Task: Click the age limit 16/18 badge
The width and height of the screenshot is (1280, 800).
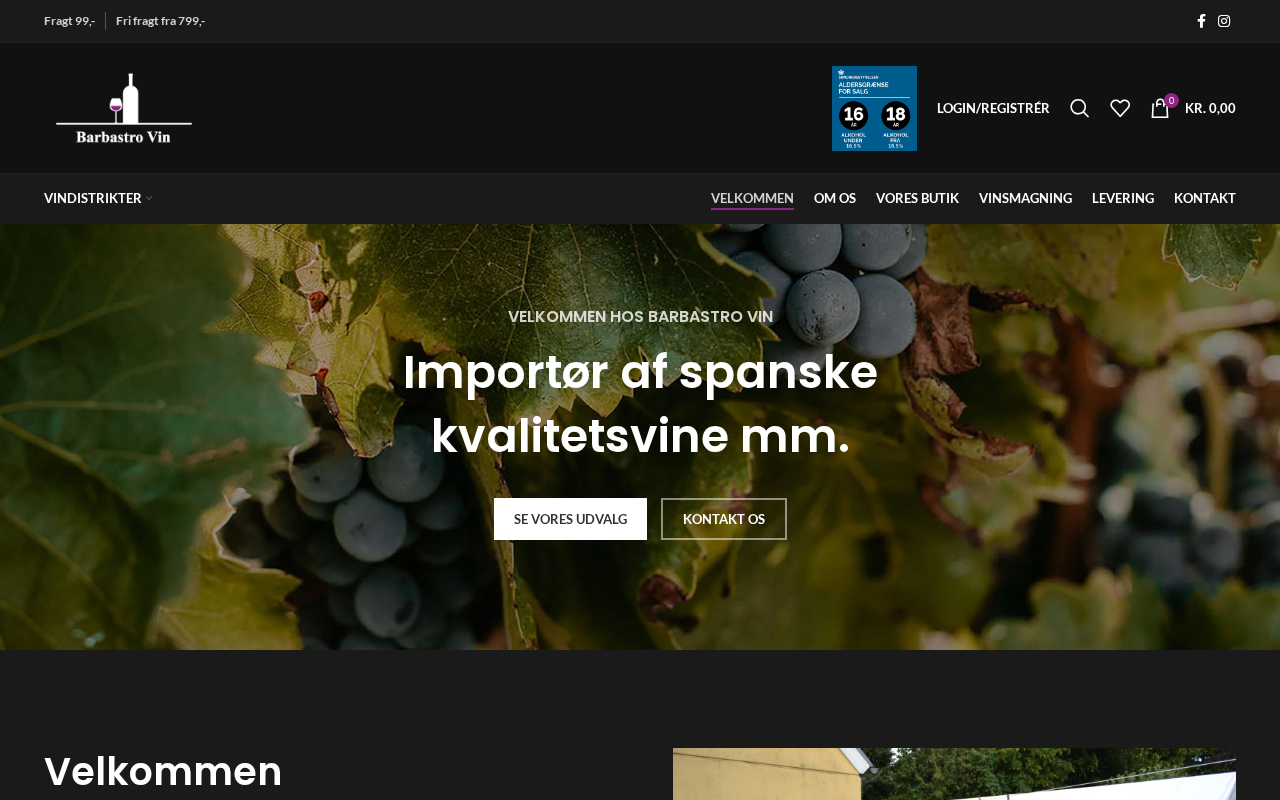Action: tap(874, 108)
